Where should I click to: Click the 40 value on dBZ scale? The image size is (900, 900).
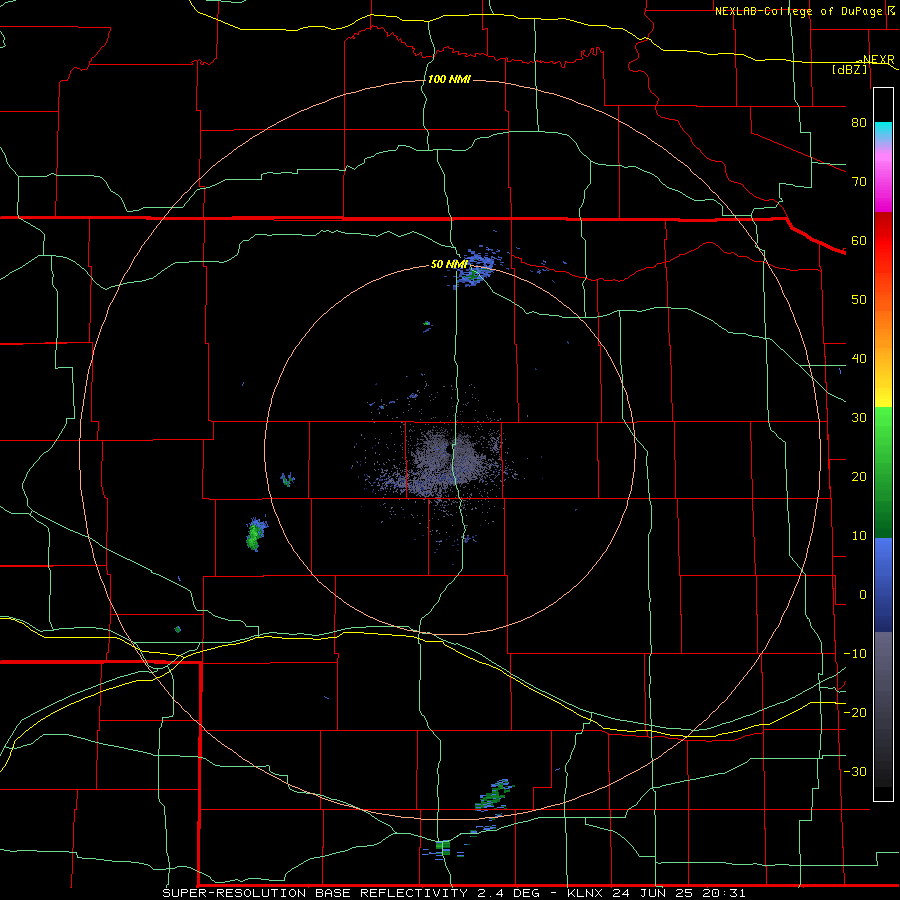(x=859, y=359)
